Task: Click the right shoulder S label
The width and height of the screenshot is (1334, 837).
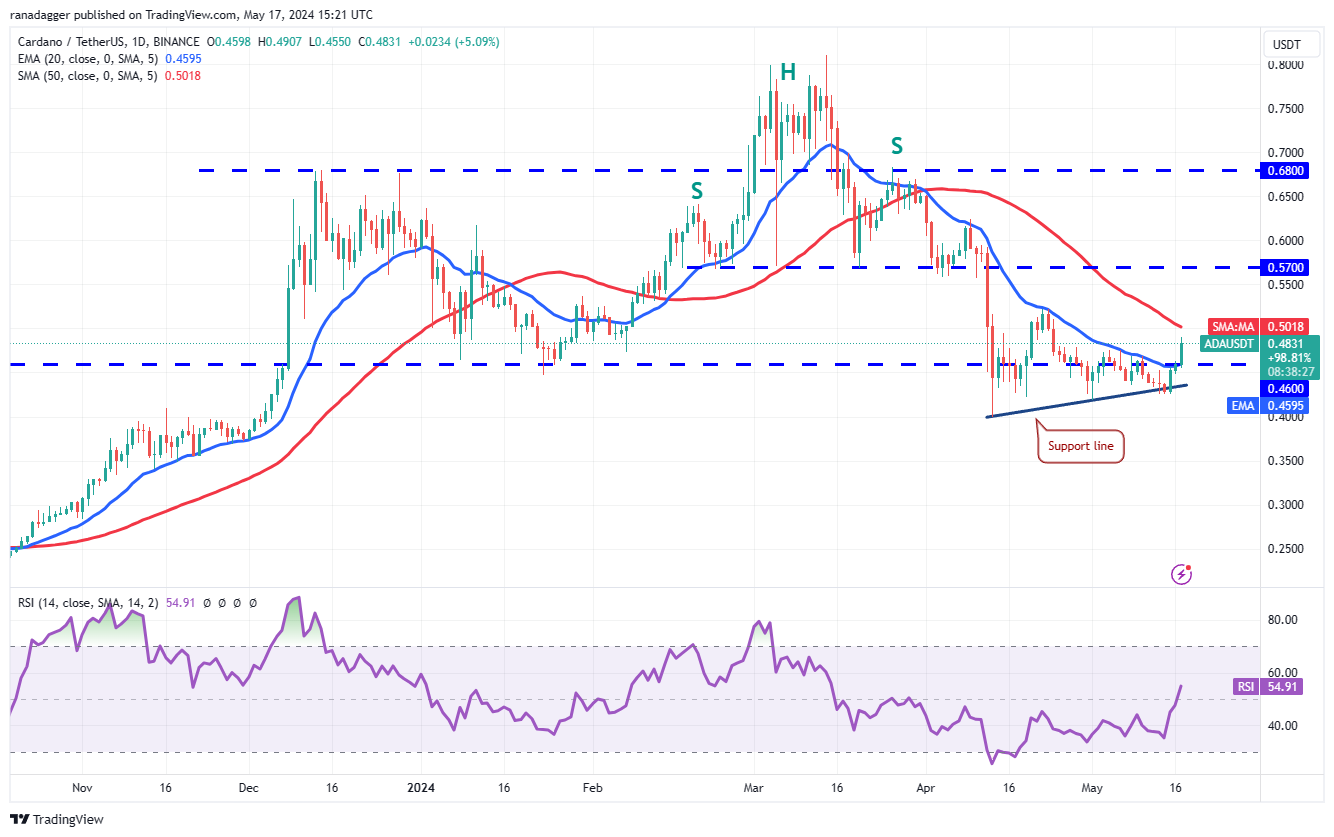Action: pyautogui.click(x=897, y=146)
